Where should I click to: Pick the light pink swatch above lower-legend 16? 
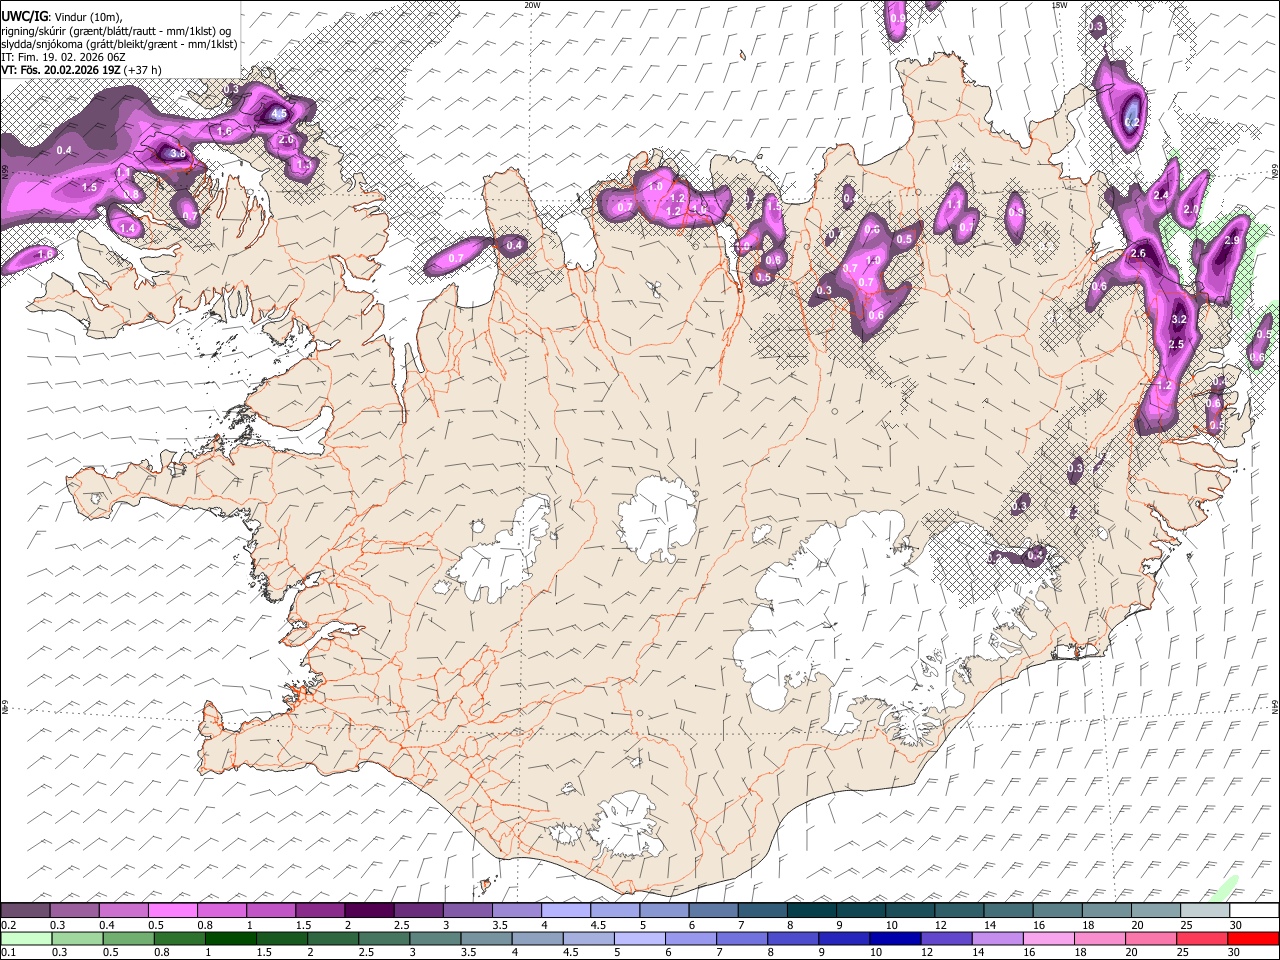[x=1049, y=939]
